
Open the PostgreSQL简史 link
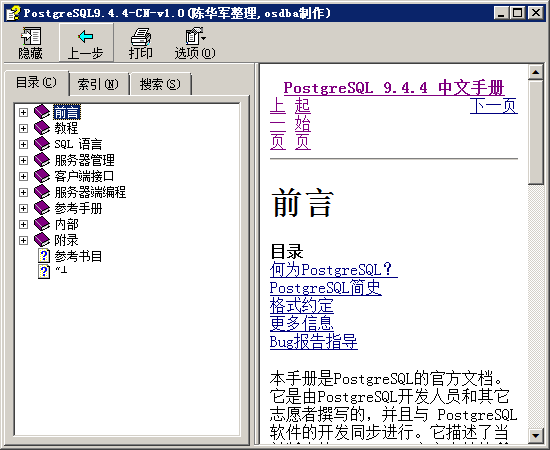tap(326, 288)
